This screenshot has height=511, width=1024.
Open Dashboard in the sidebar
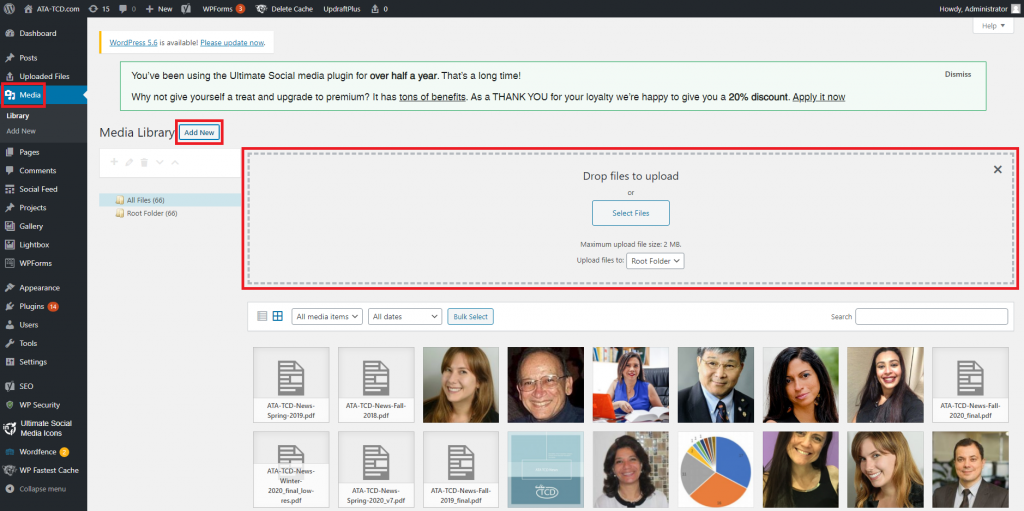click(38, 33)
